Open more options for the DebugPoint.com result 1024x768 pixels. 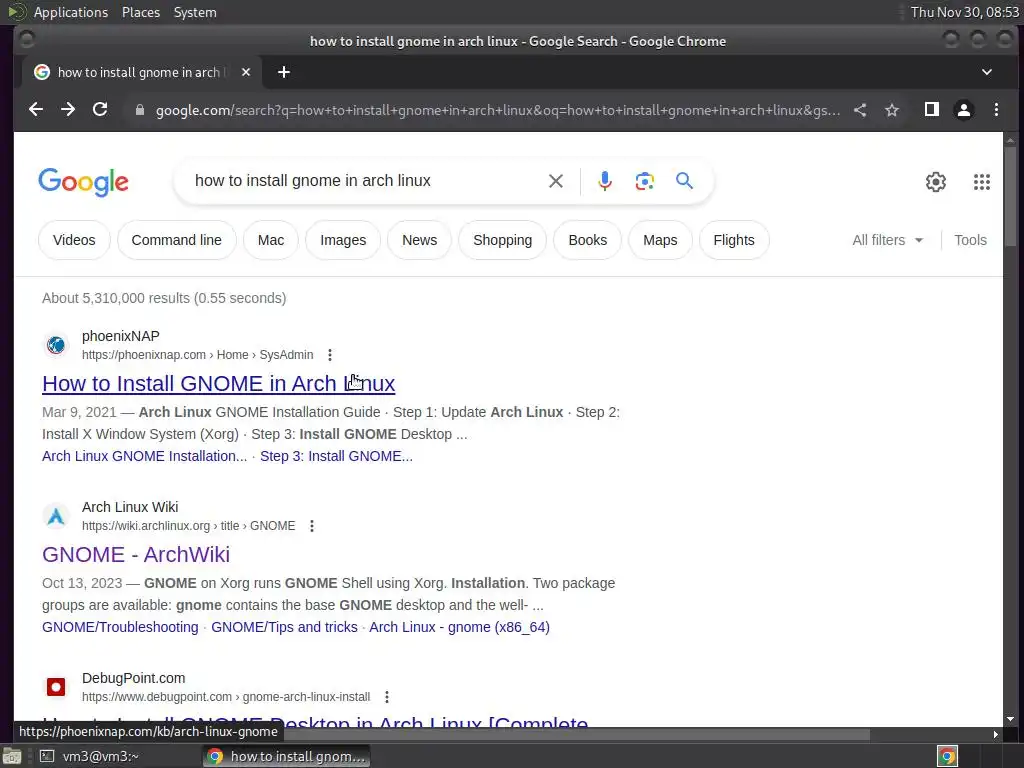[387, 697]
